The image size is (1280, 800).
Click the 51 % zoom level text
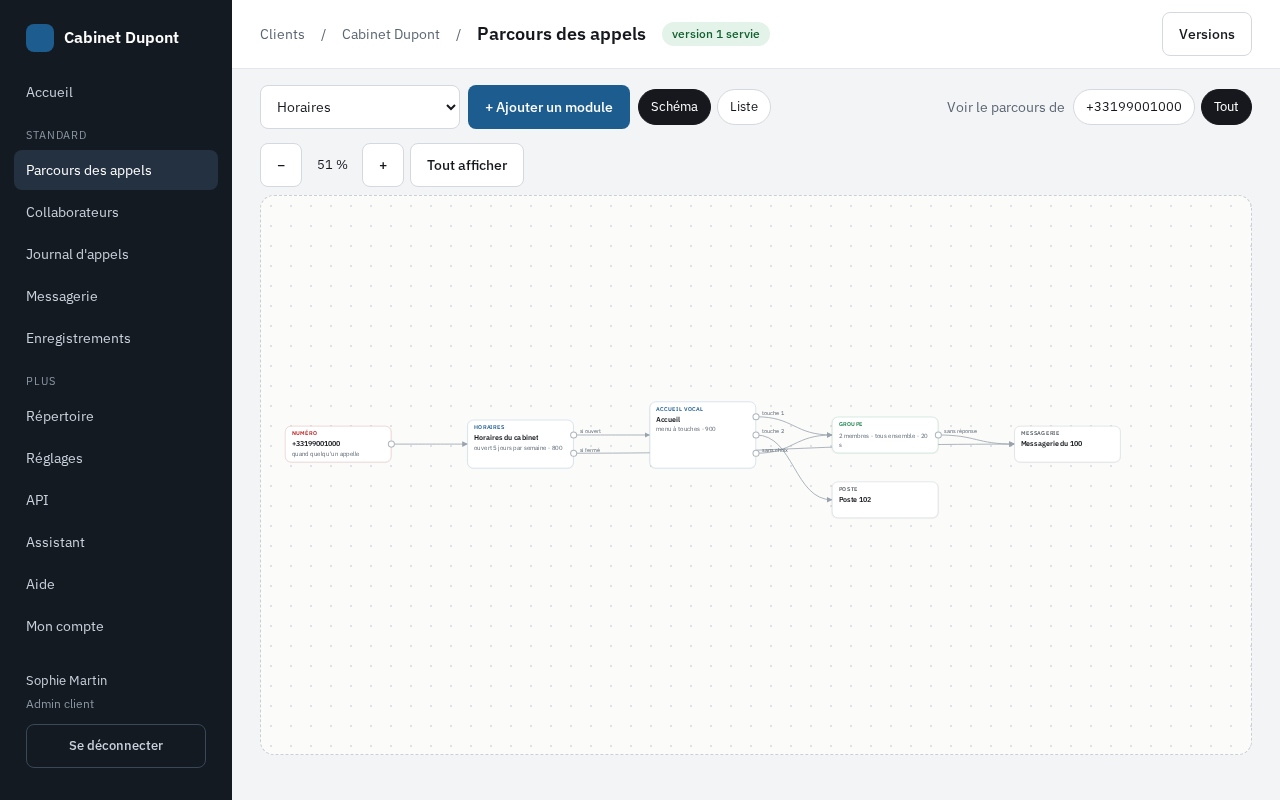[x=332, y=165]
